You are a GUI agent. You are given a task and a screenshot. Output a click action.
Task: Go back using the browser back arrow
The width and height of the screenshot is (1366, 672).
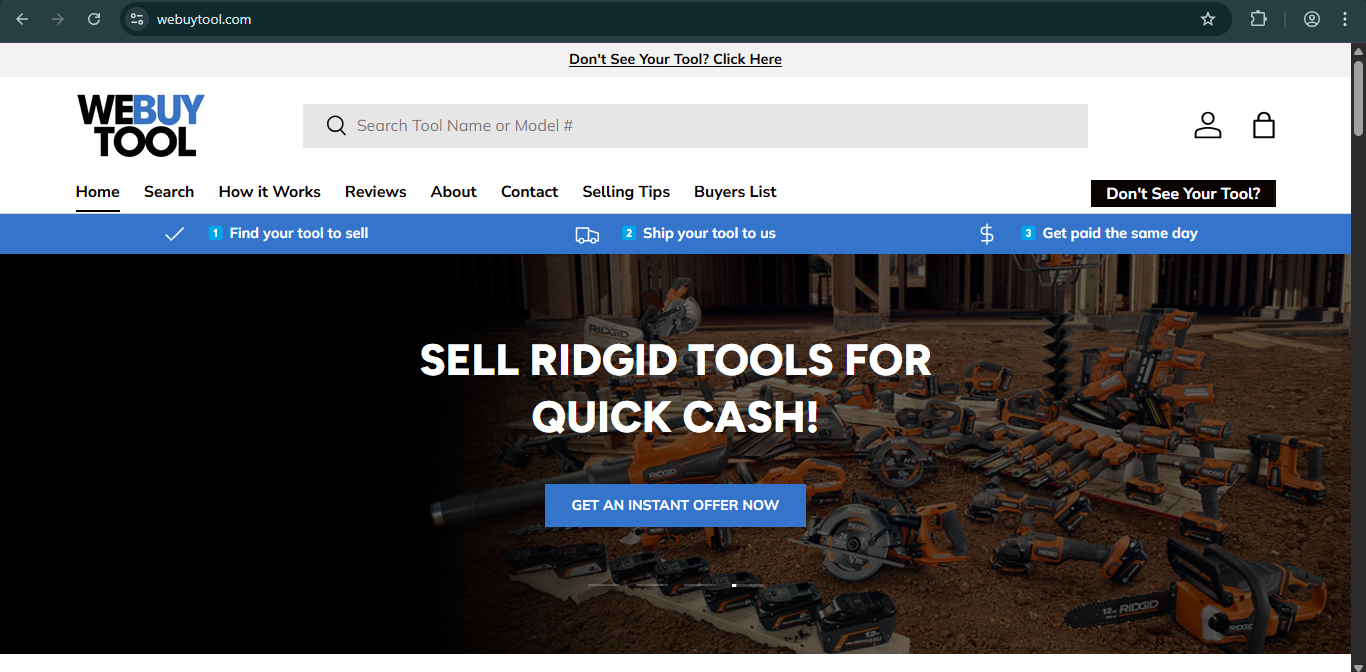[x=22, y=19]
